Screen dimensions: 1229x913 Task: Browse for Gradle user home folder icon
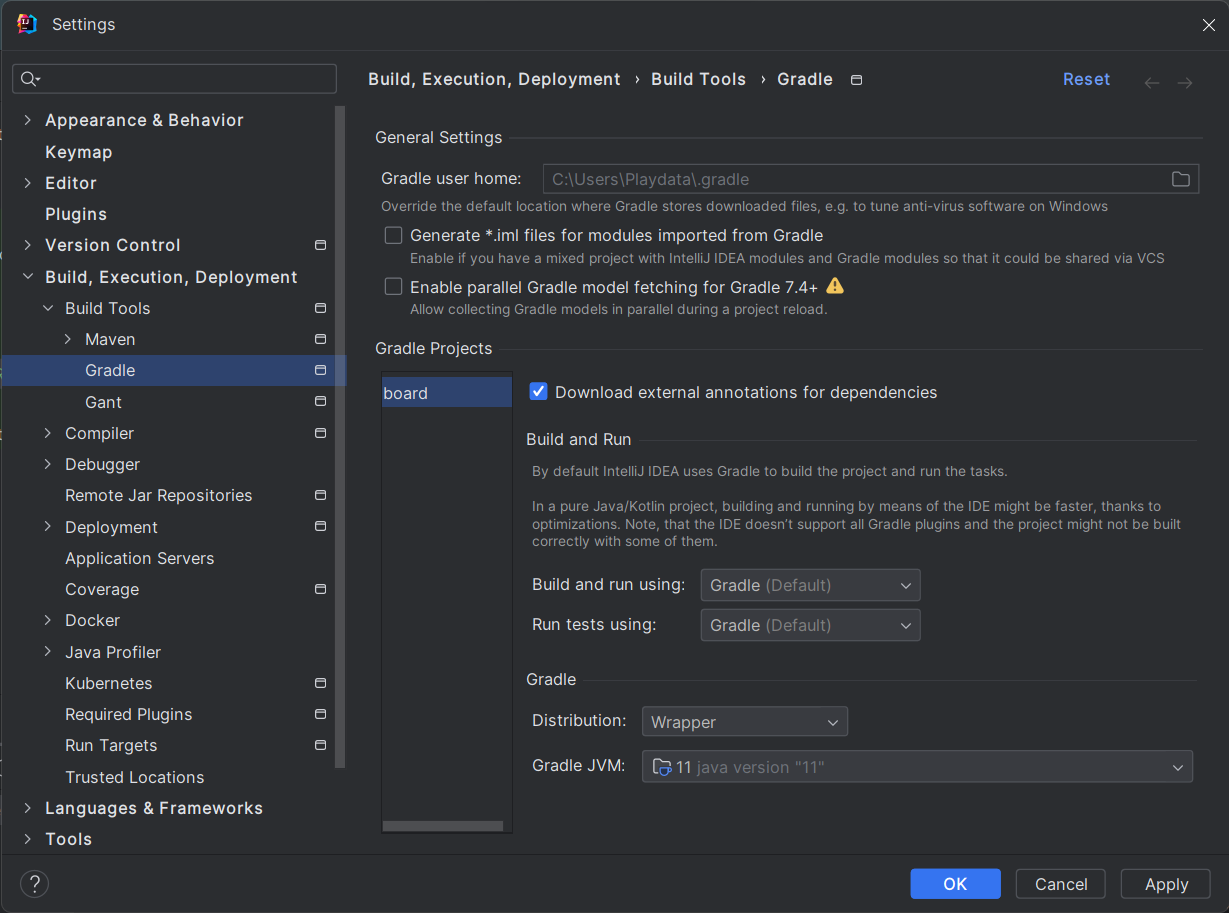tap(1181, 179)
